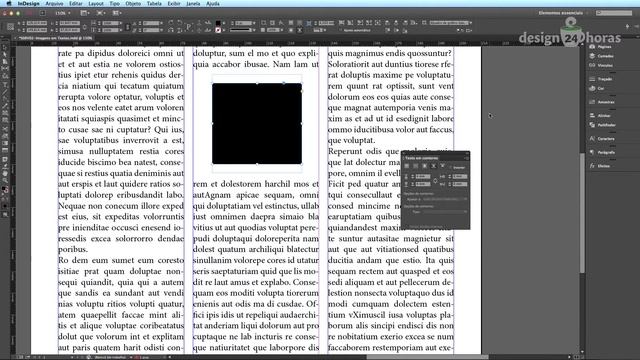Flip the object vertically
The width and height of the screenshot is (640, 360).
click(x=180, y=30)
